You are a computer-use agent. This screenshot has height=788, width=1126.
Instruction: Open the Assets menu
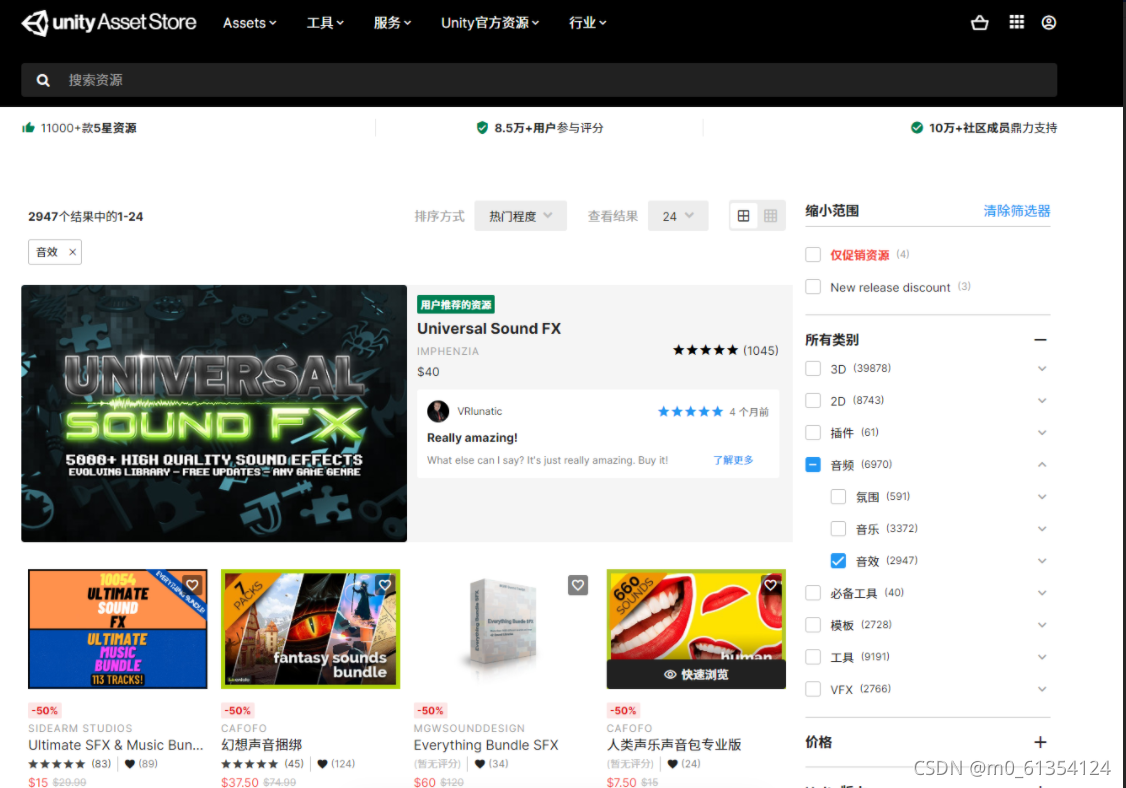point(249,23)
